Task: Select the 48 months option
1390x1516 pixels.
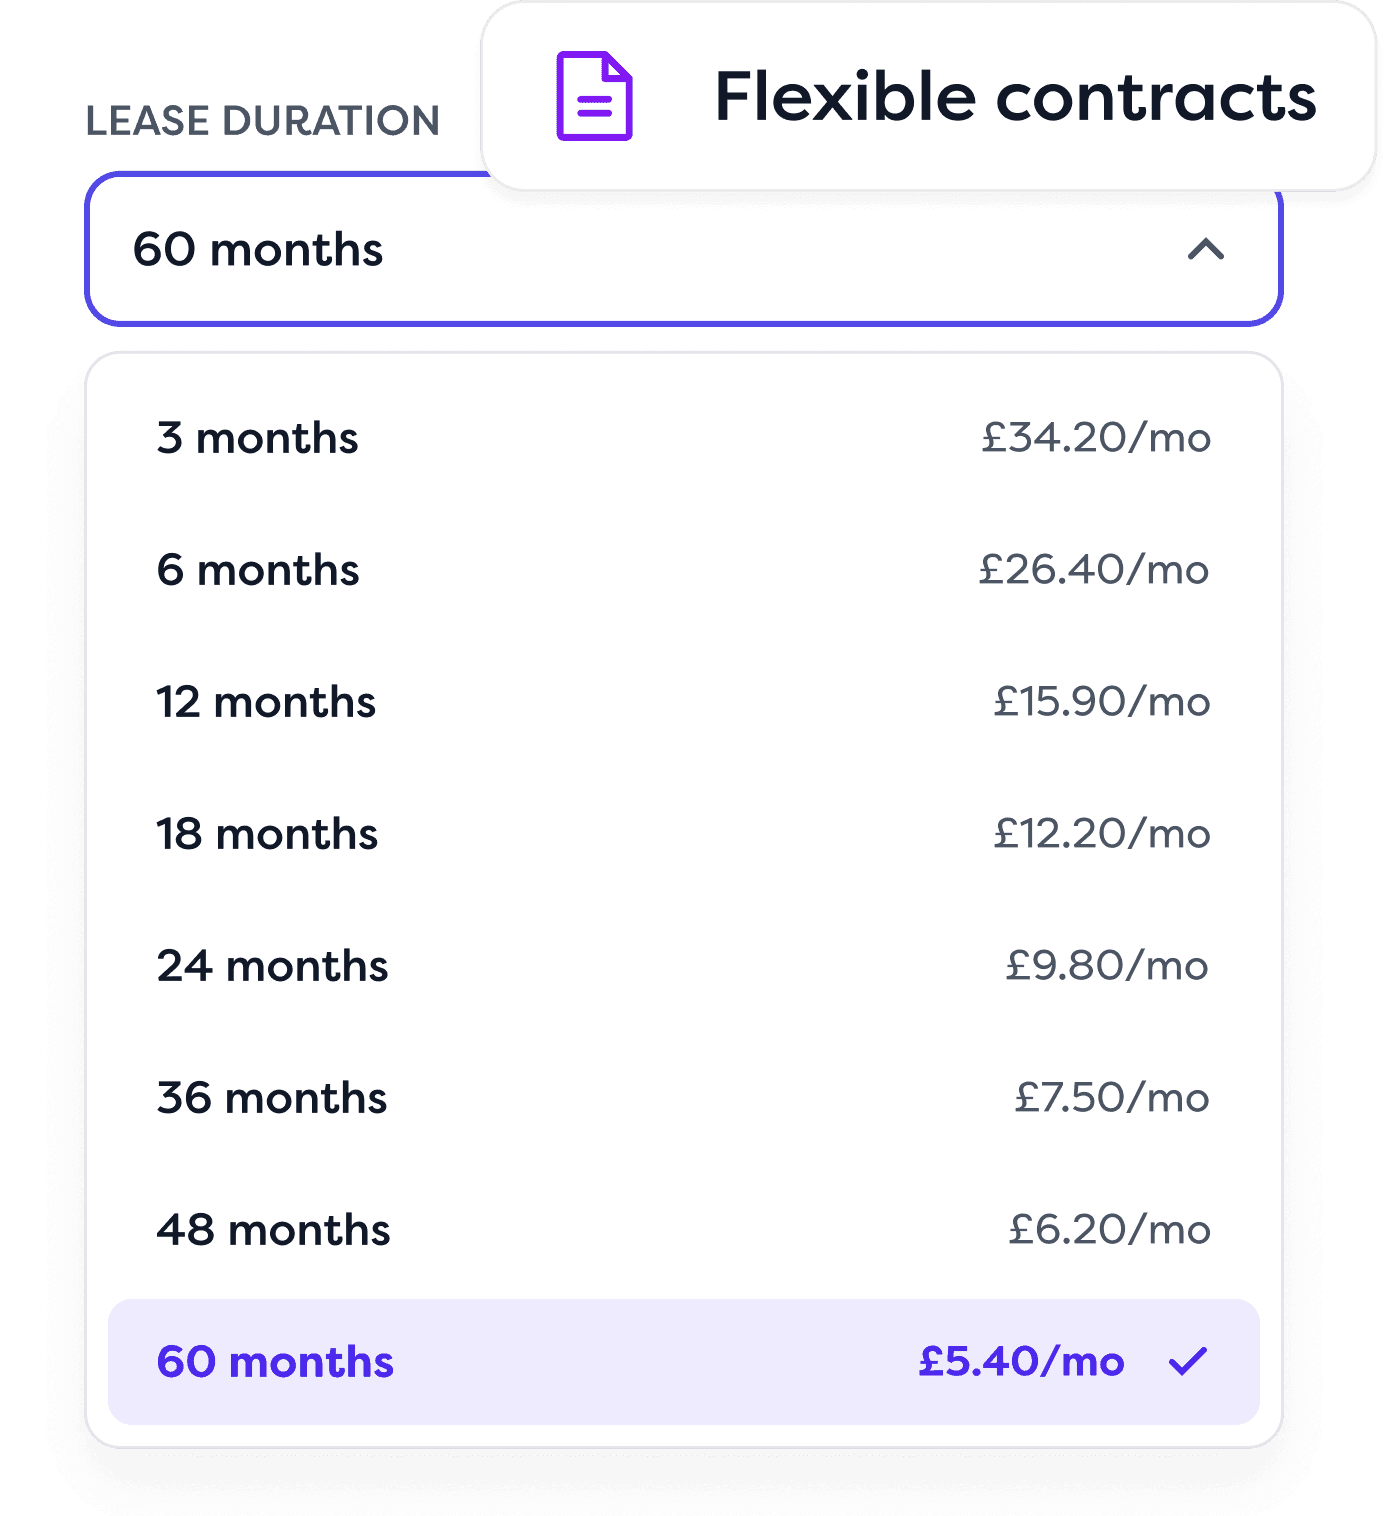Action: coord(684,1230)
